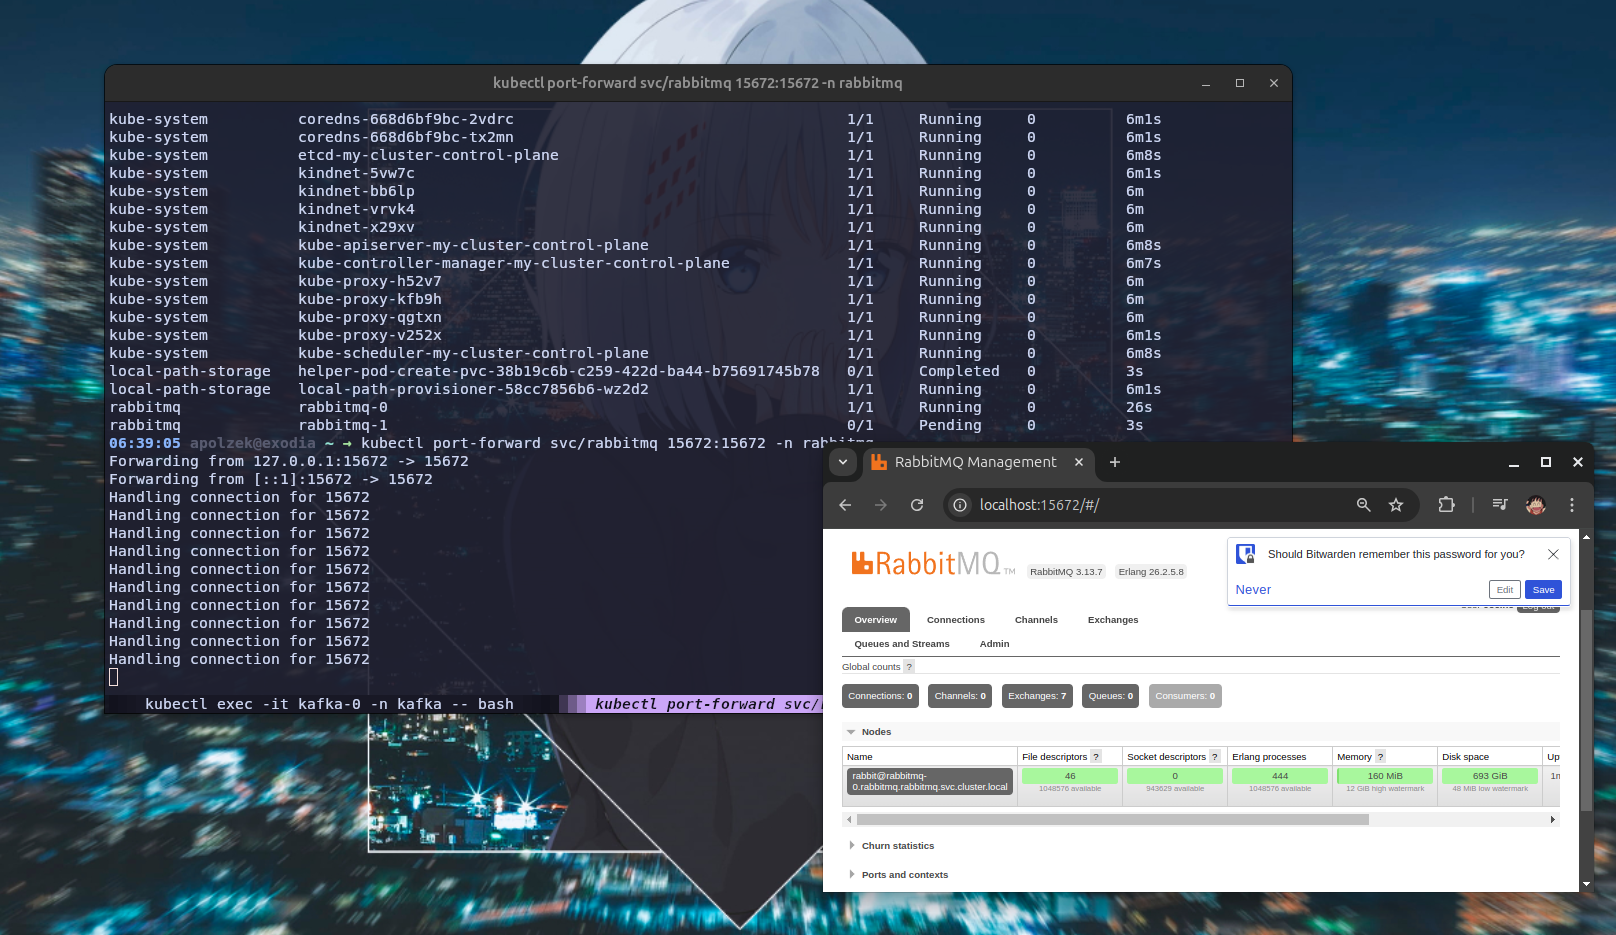This screenshot has width=1616, height=935.
Task: Switch to the Channels tab
Action: click(x=1036, y=620)
